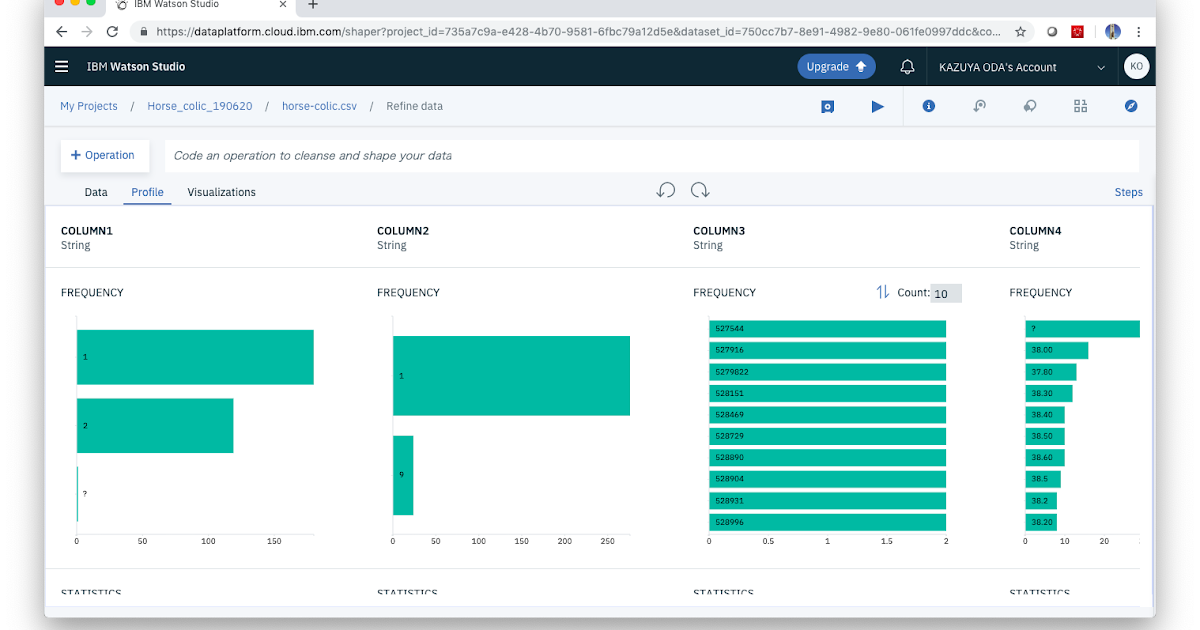Click the + Operation button
1200x630 pixels.
pos(104,155)
